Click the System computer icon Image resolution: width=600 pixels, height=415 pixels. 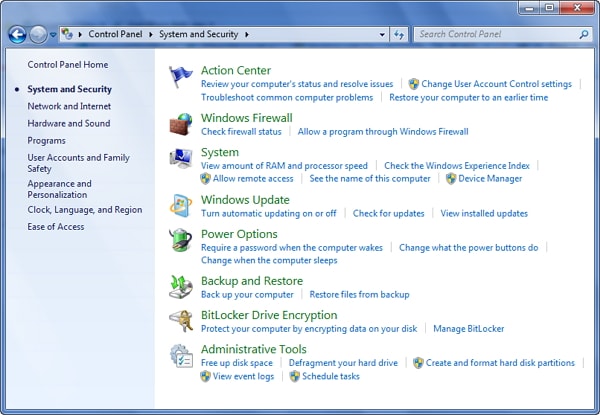pos(181,159)
